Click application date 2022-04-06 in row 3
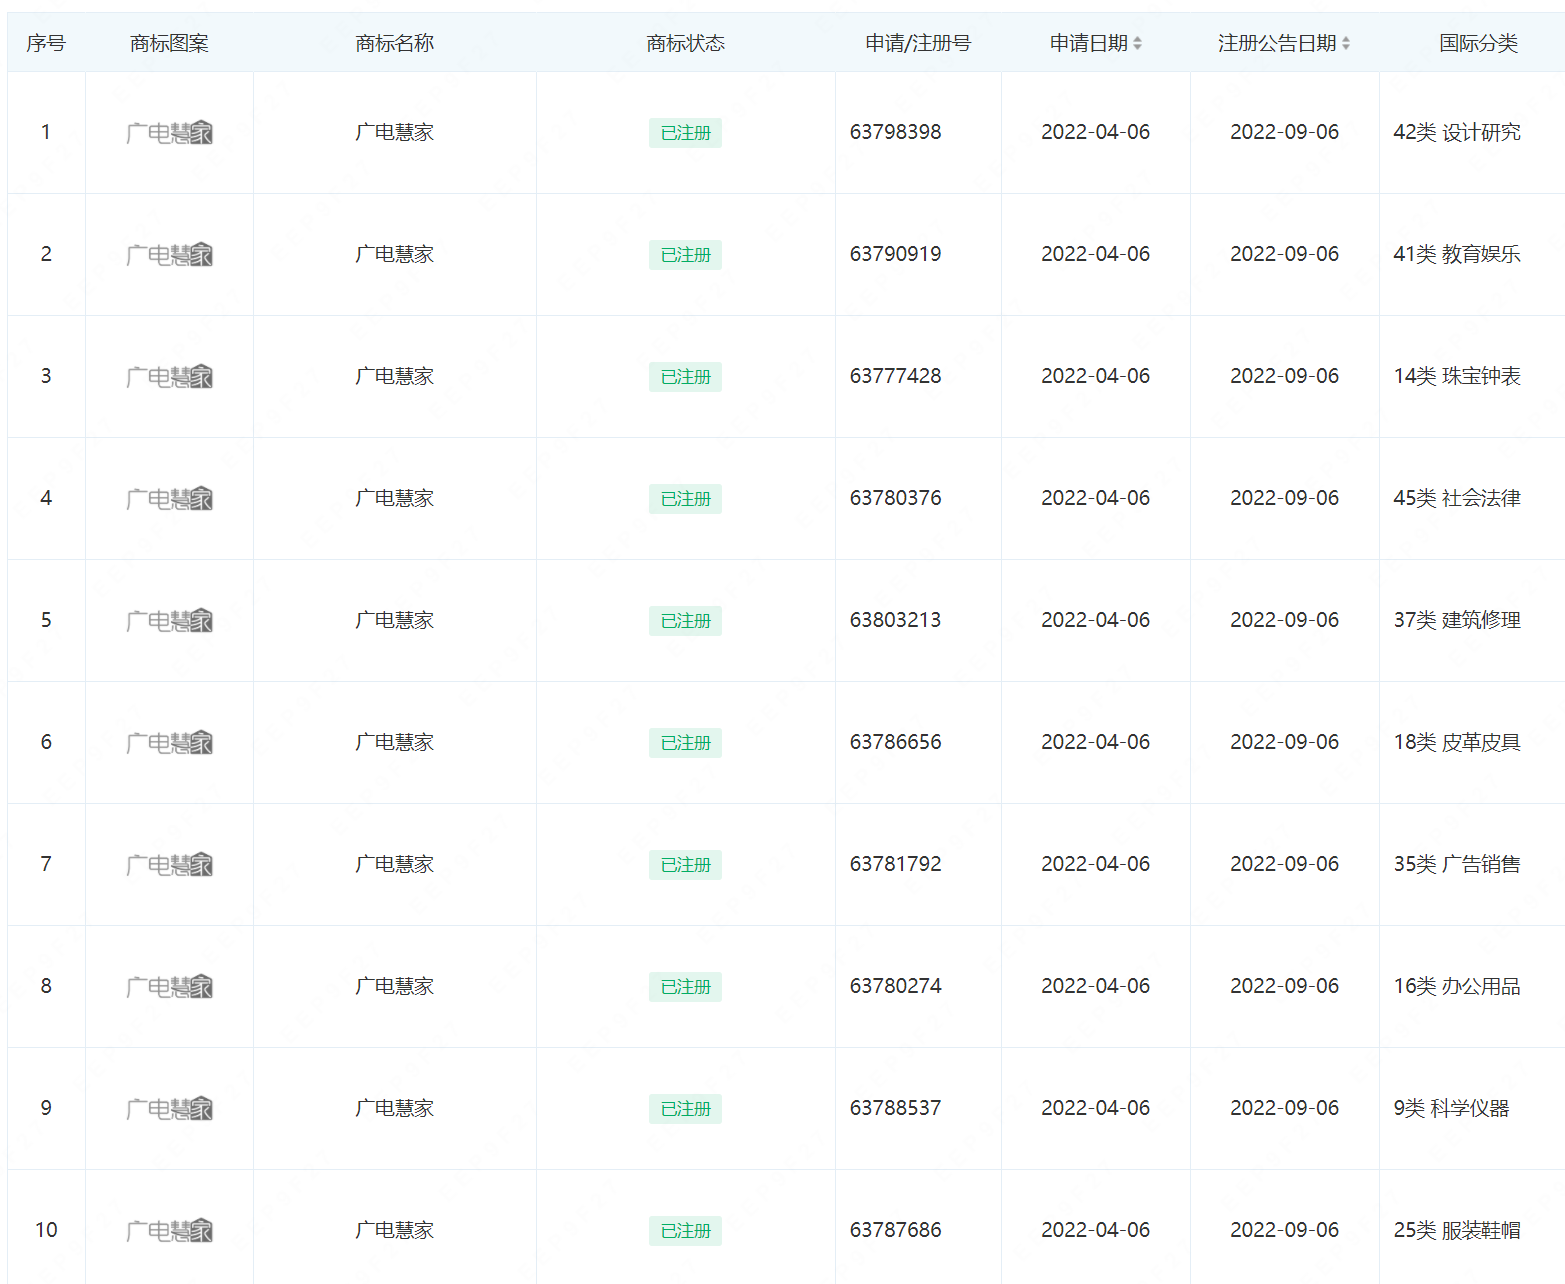1565x1284 pixels. click(1095, 376)
